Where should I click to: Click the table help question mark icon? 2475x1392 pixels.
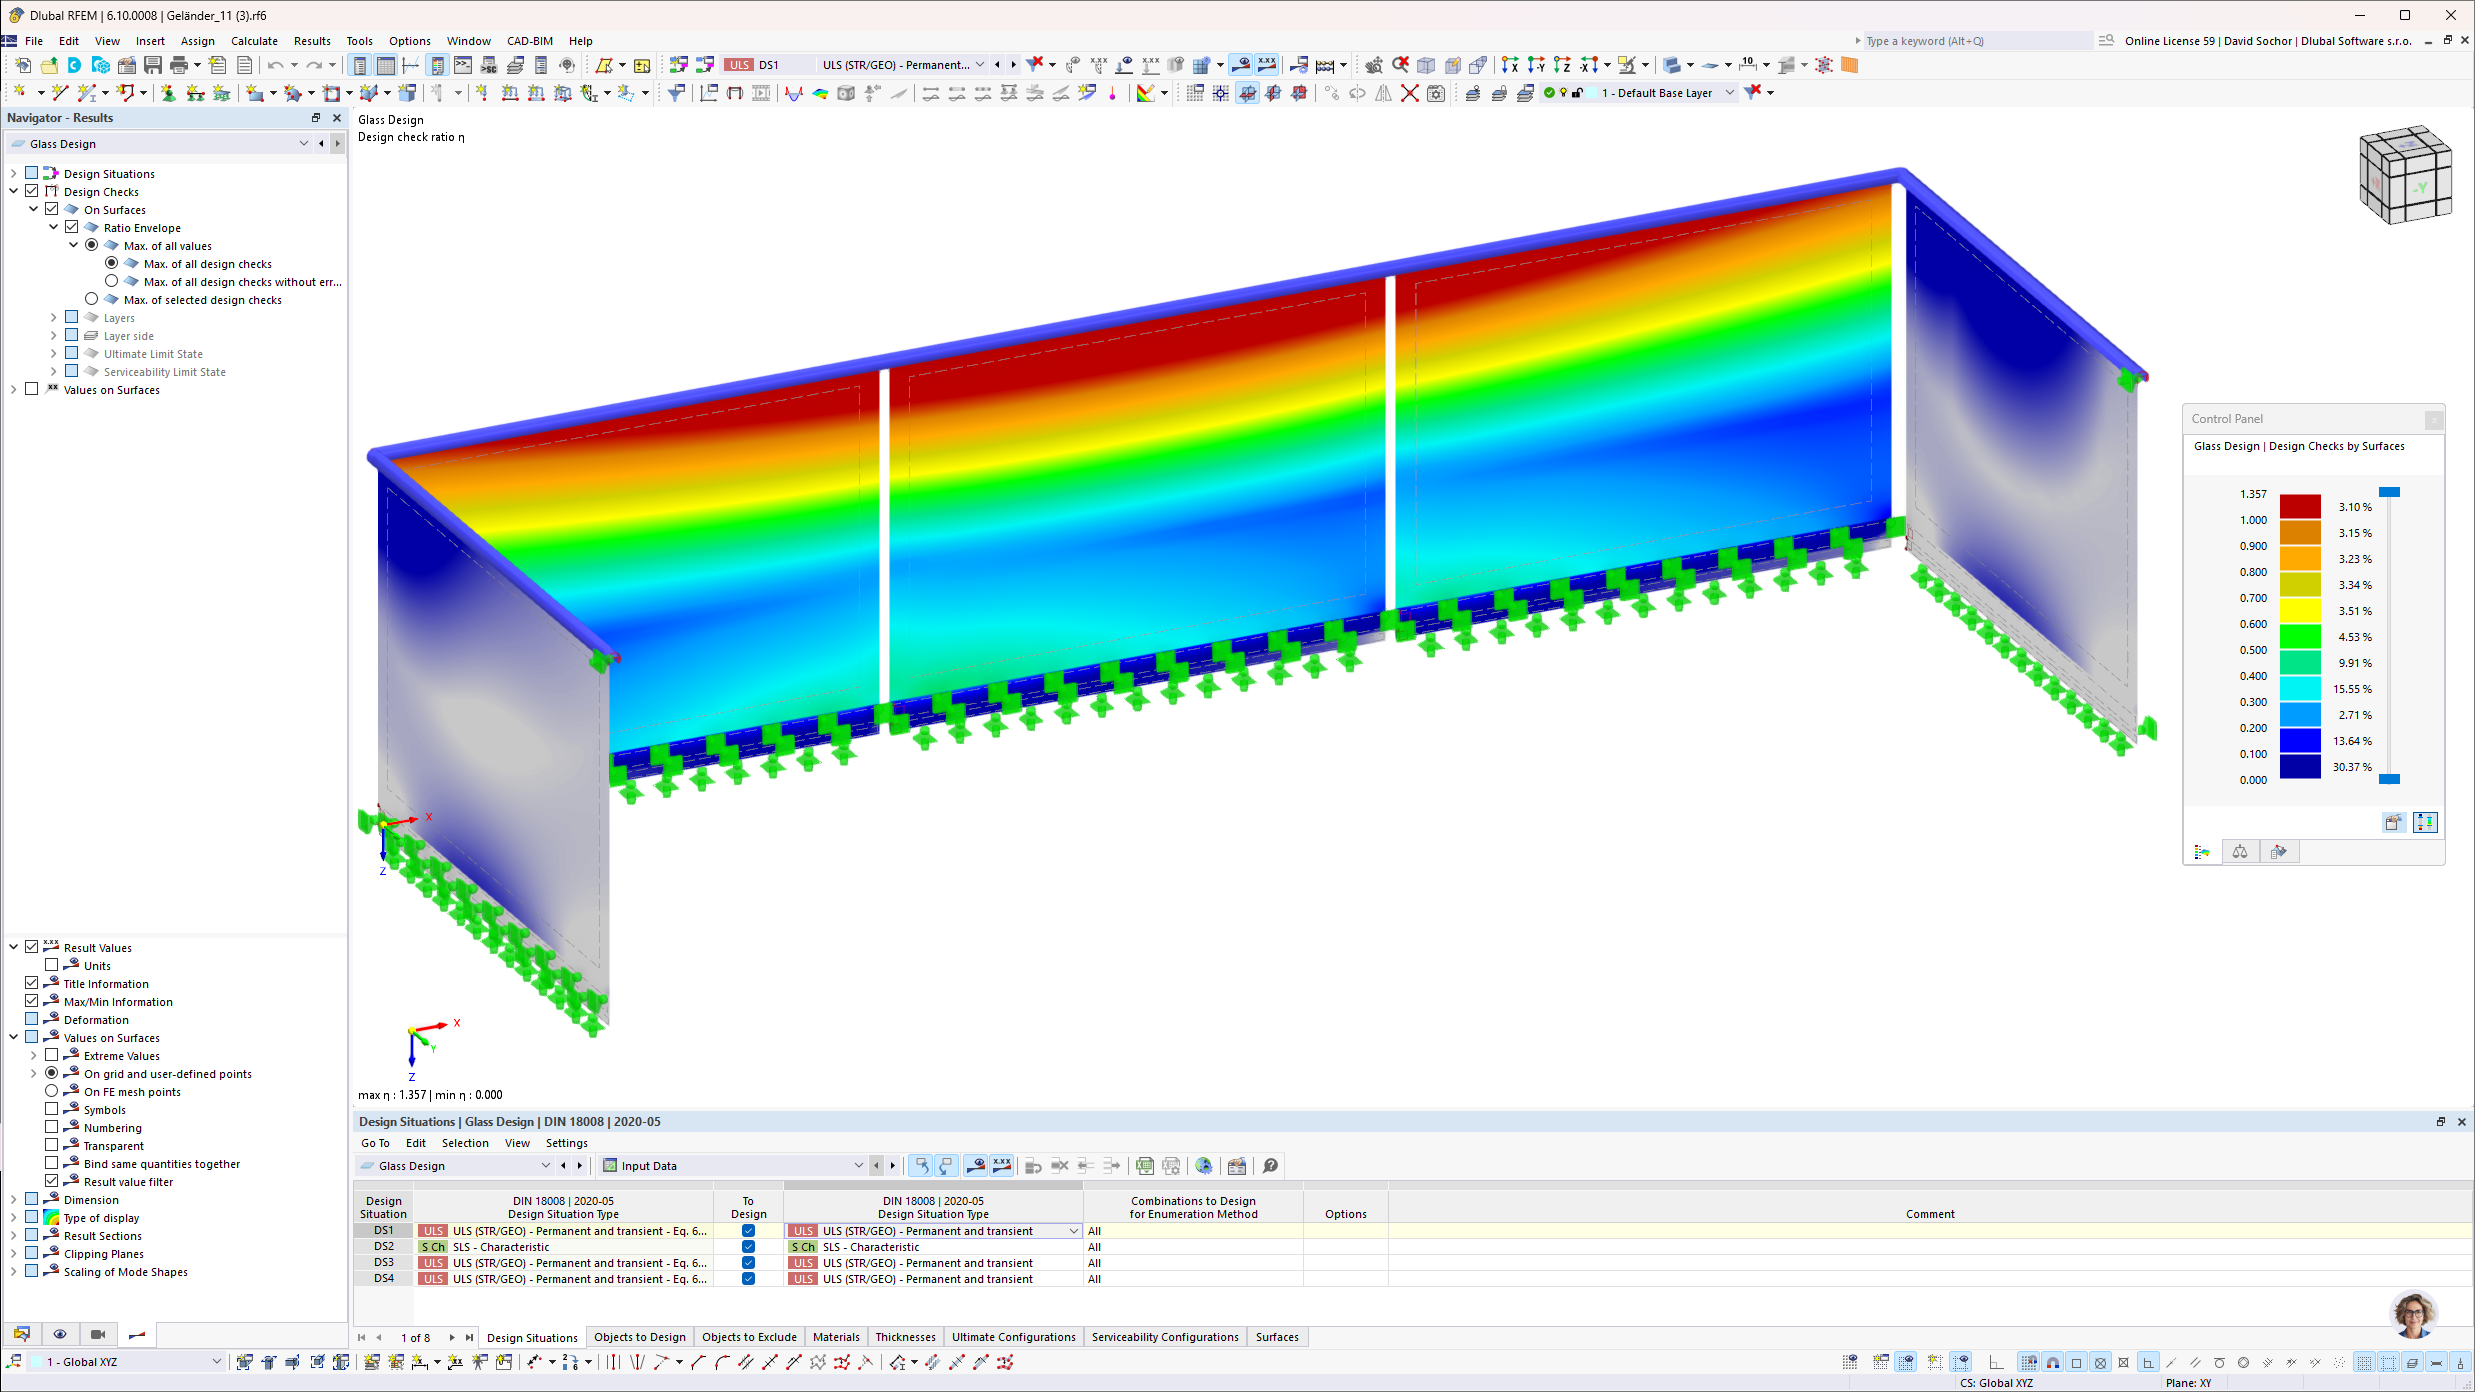click(x=1270, y=1165)
